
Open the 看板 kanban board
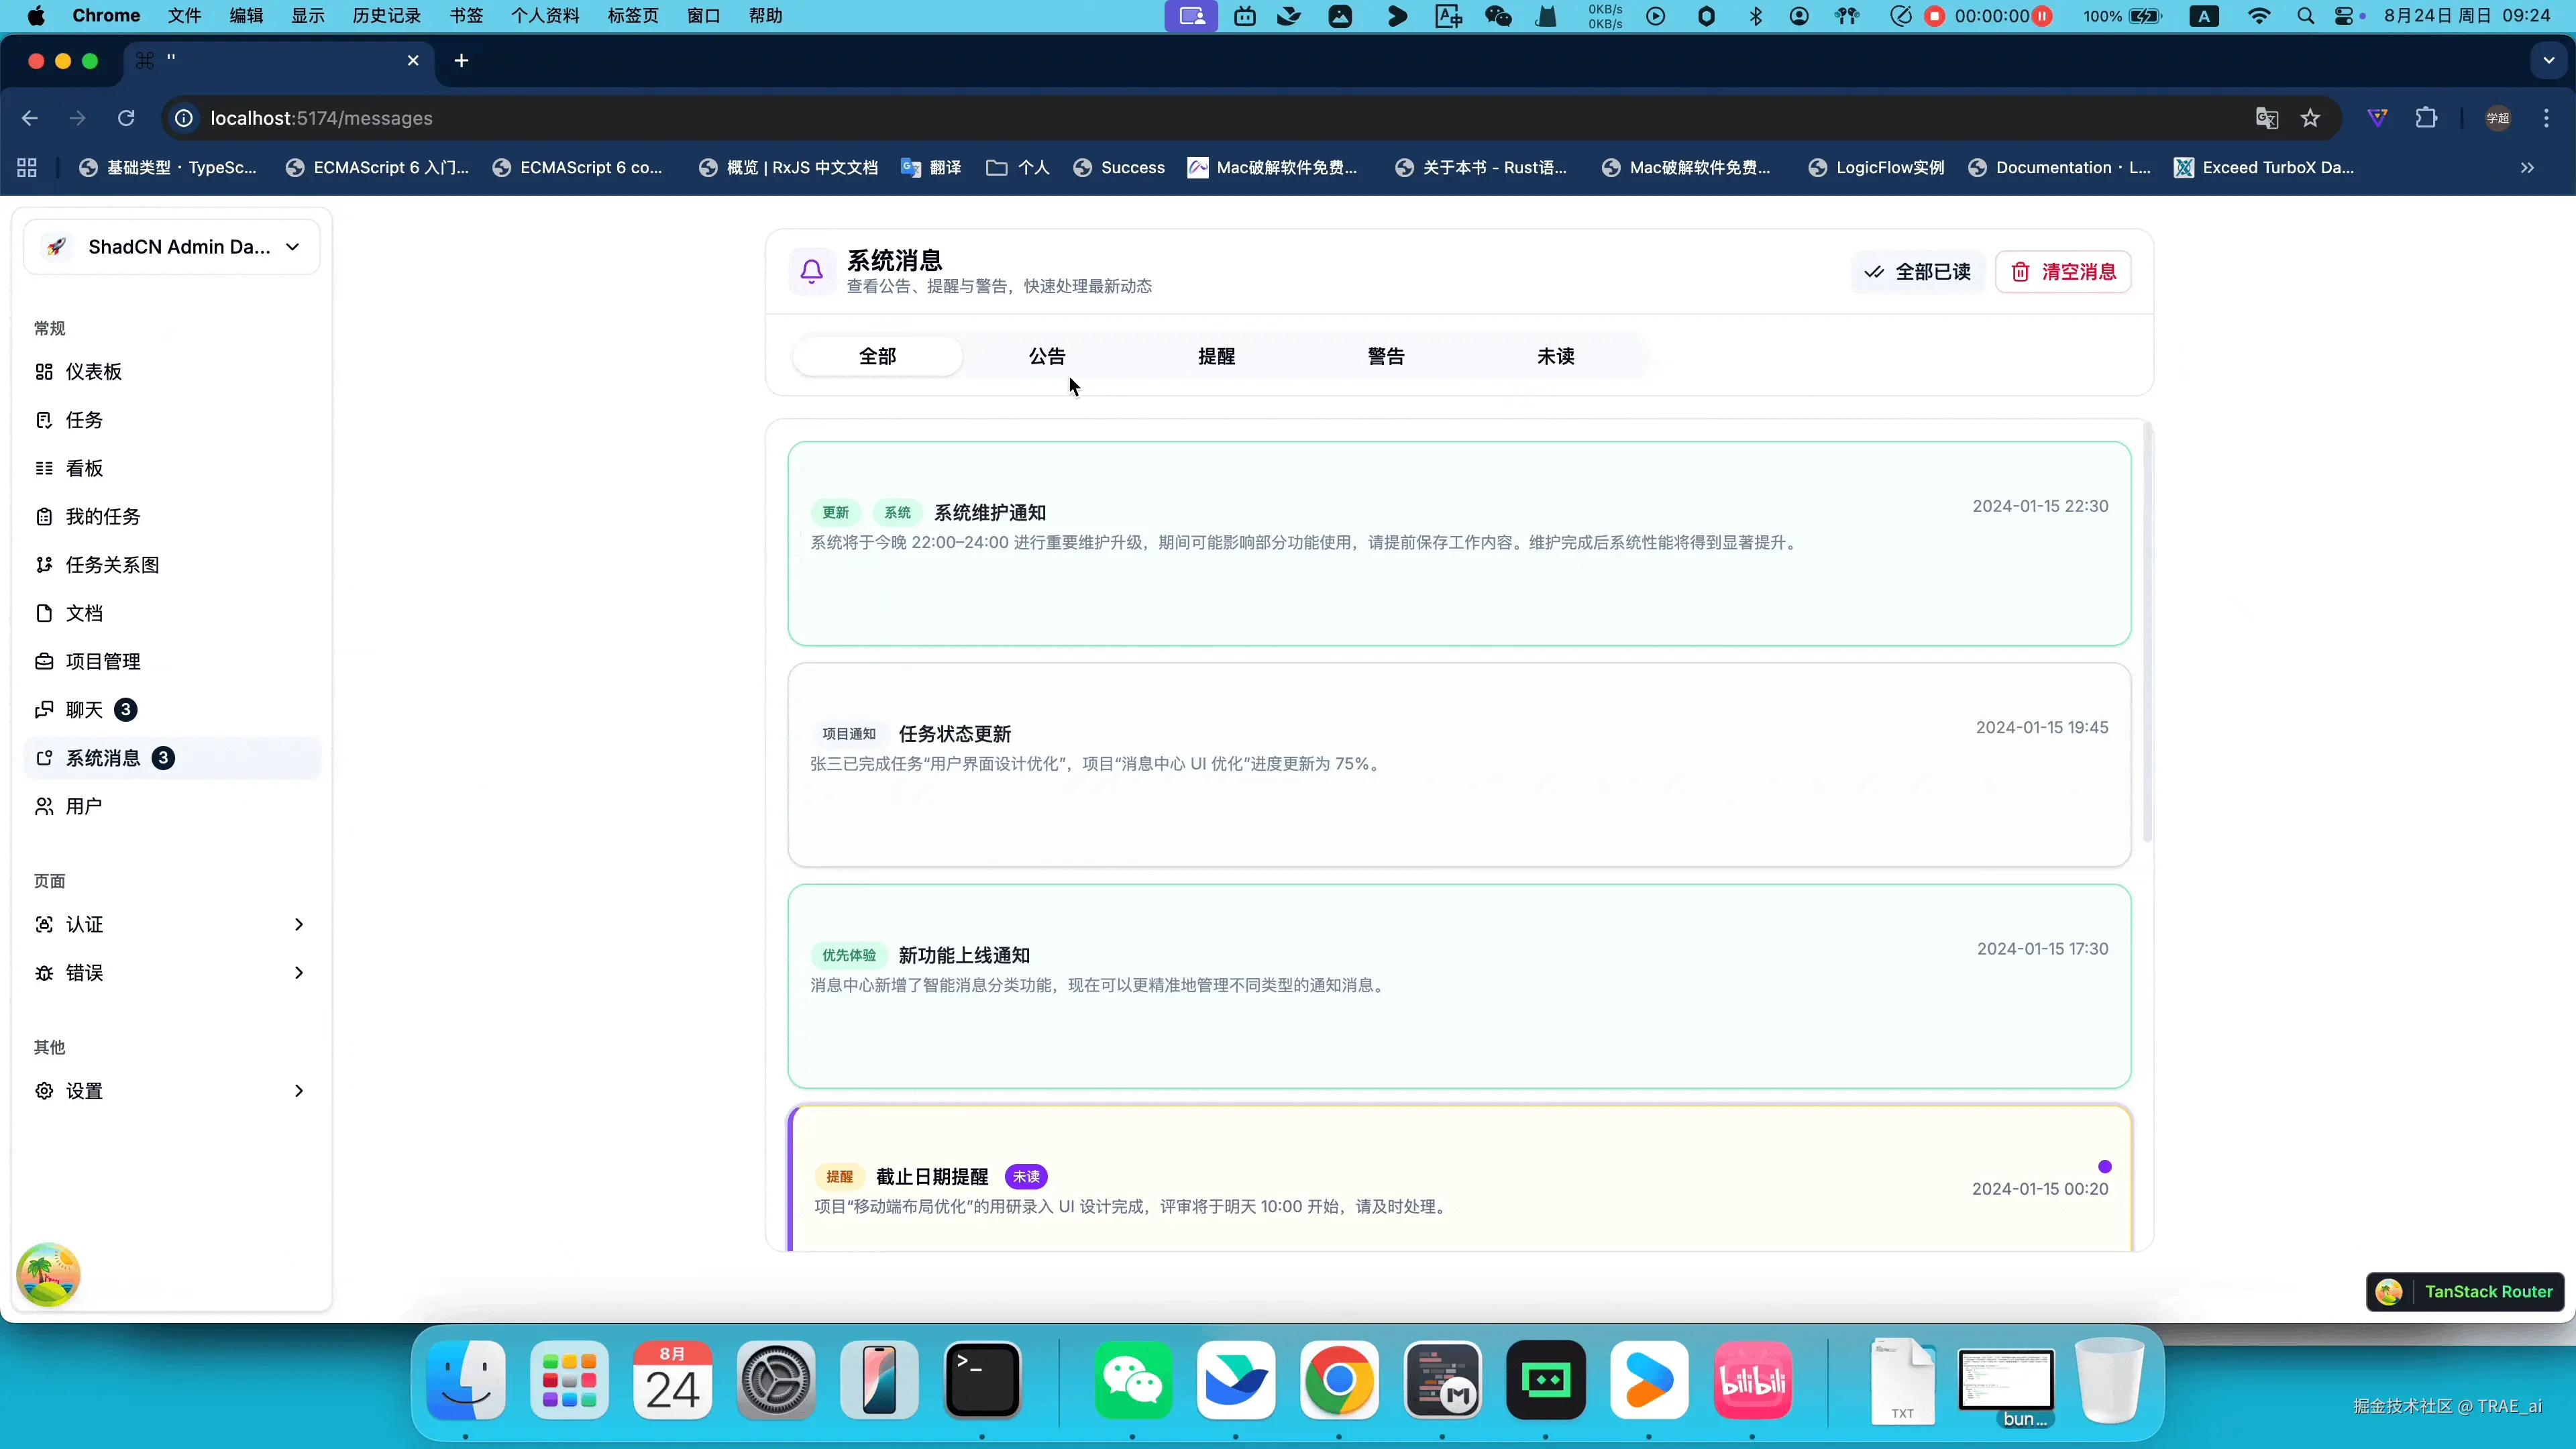(x=84, y=467)
